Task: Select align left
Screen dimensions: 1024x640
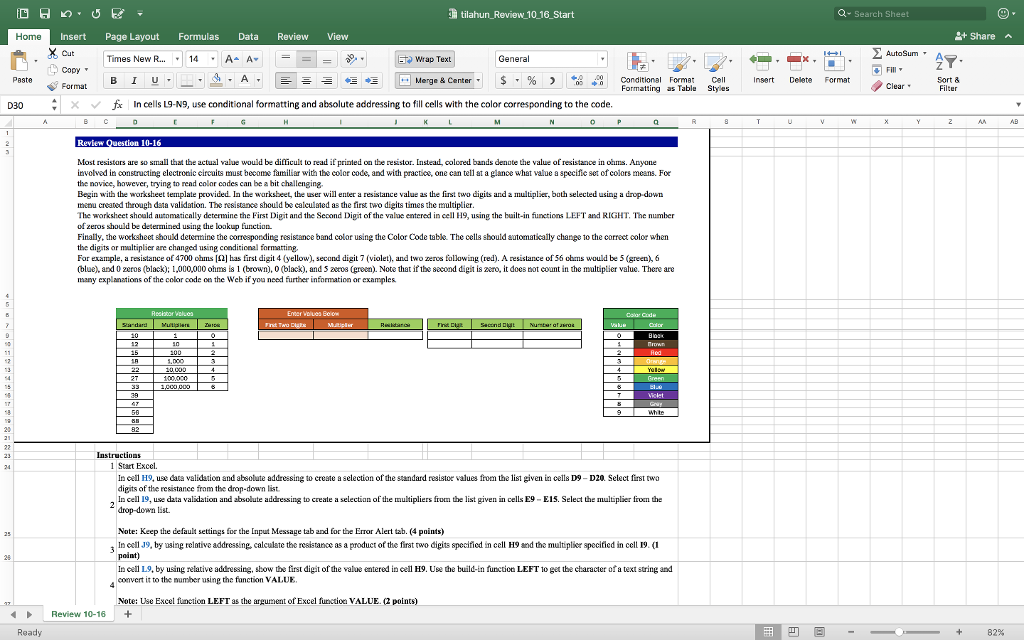Action: point(285,80)
